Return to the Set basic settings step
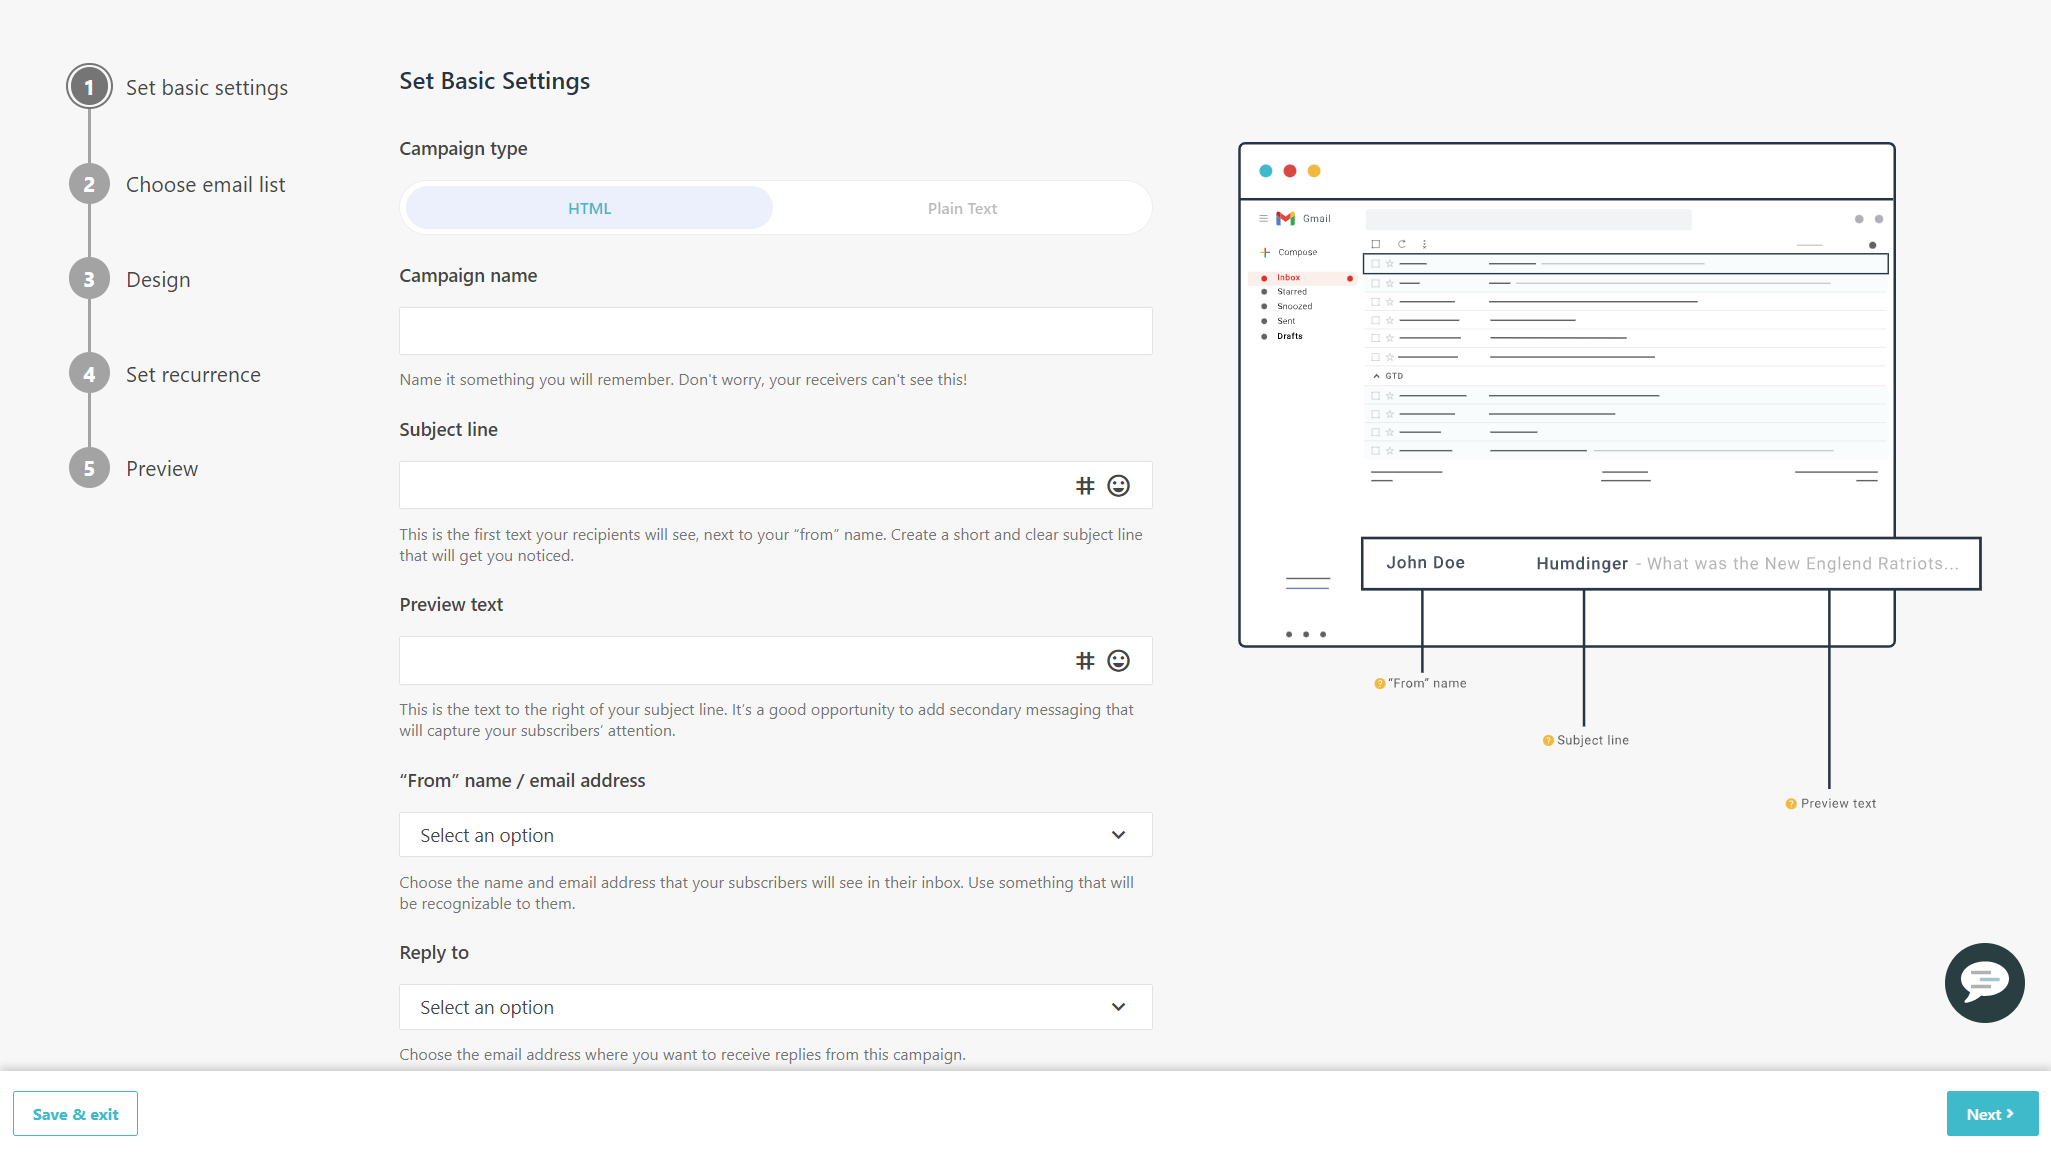 click(89, 86)
